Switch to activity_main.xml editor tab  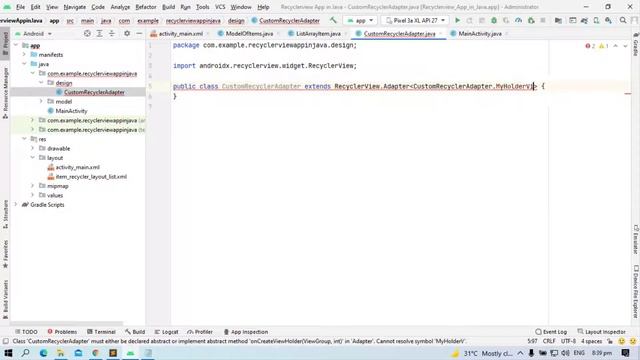point(179,33)
